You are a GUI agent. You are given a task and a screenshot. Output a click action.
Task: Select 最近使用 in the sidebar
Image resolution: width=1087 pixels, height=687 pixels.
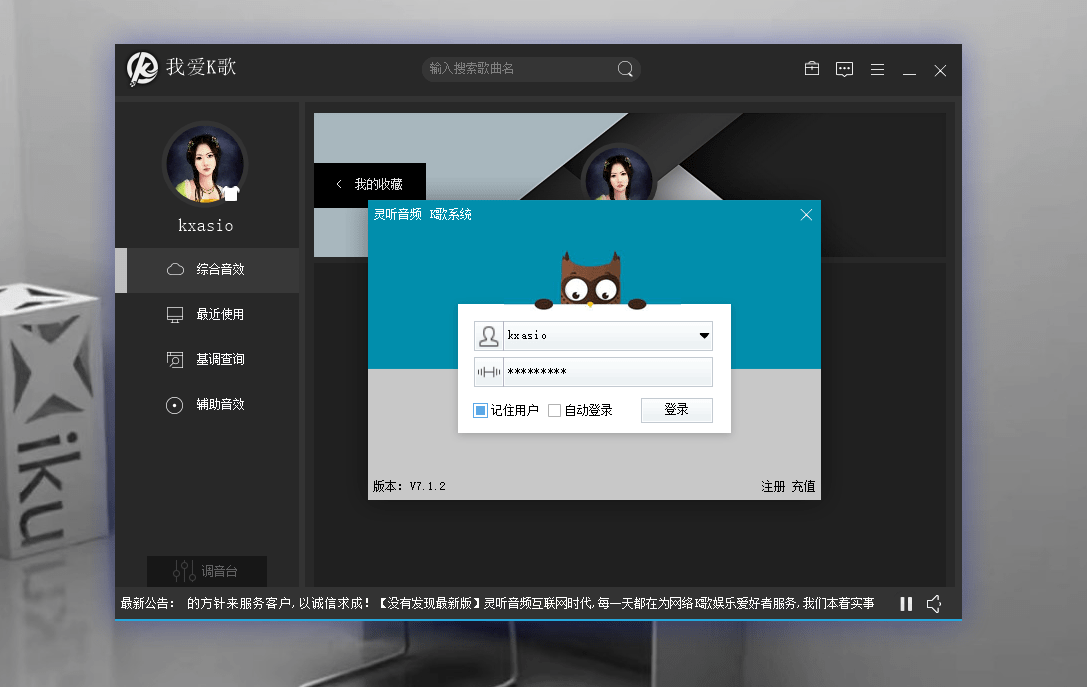click(207, 315)
